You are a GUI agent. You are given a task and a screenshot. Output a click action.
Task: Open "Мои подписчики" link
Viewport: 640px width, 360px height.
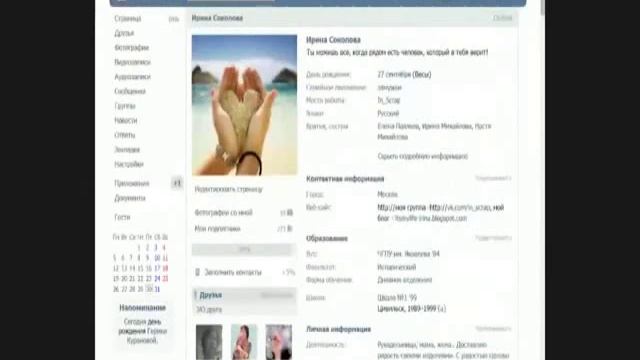[x=217, y=229]
